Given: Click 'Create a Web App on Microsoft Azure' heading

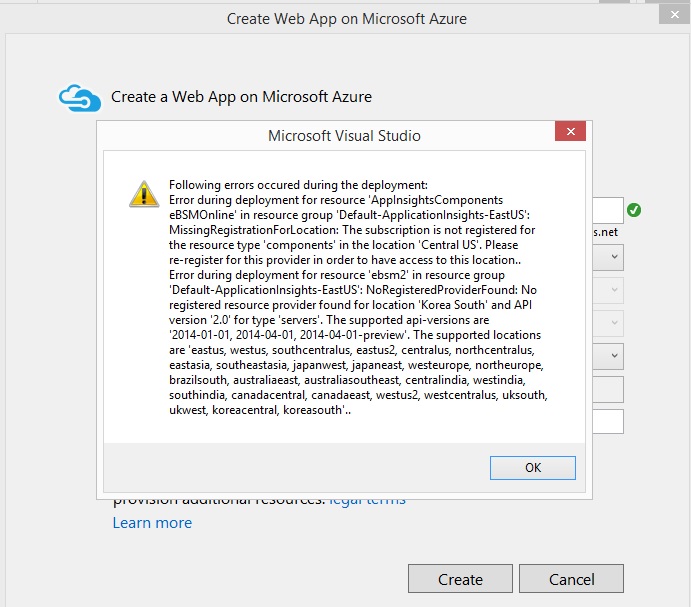Looking at the screenshot, I should 241,97.
